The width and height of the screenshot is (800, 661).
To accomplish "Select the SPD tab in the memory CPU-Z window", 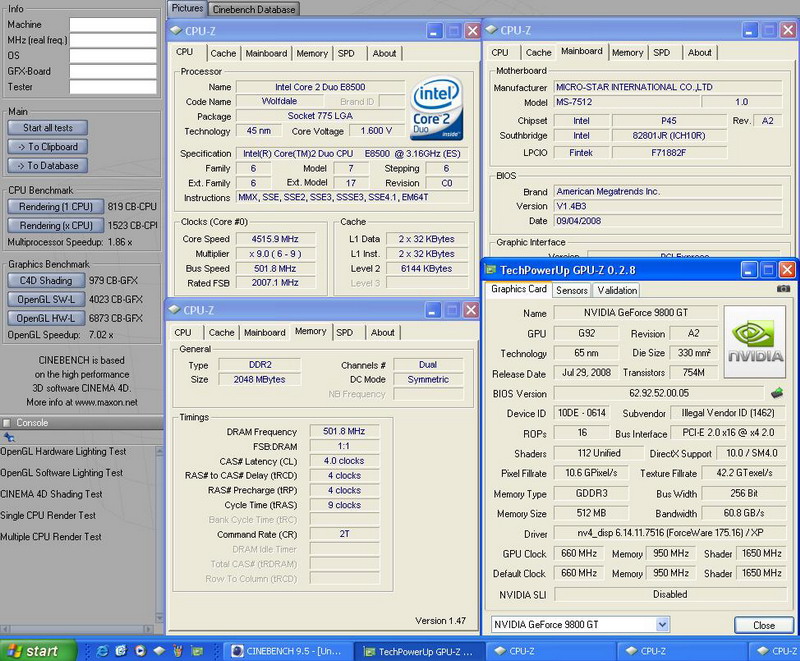I will coord(345,332).
